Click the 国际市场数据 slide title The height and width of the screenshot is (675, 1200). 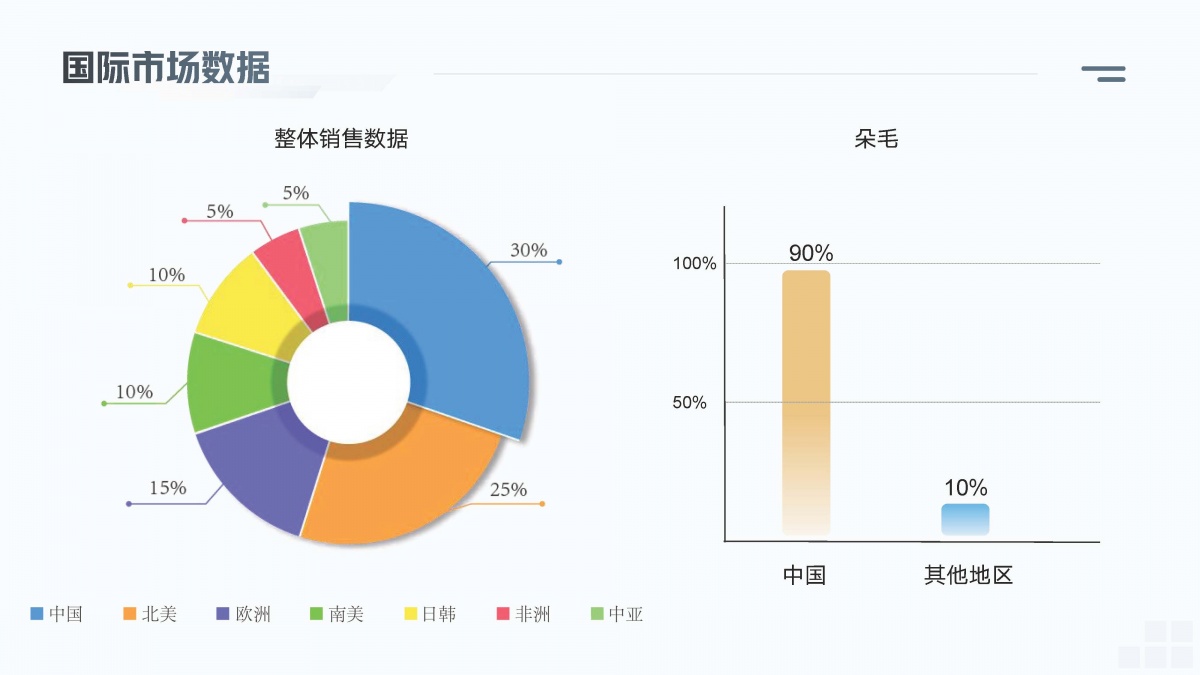pyautogui.click(x=166, y=67)
